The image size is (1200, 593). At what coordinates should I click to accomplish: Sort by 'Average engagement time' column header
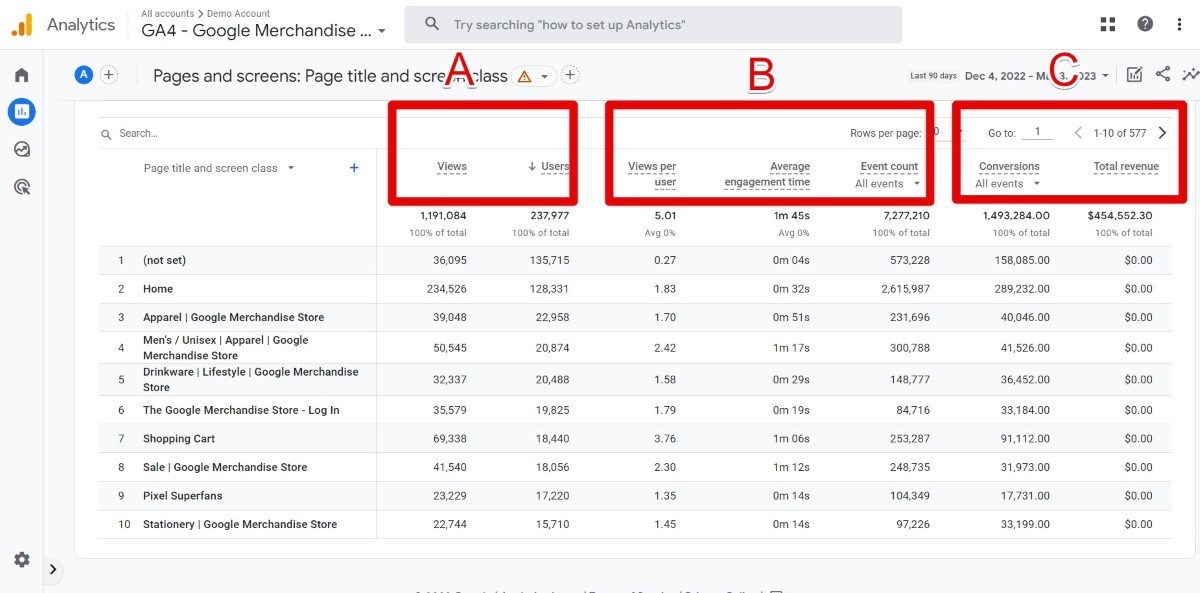(x=767, y=174)
